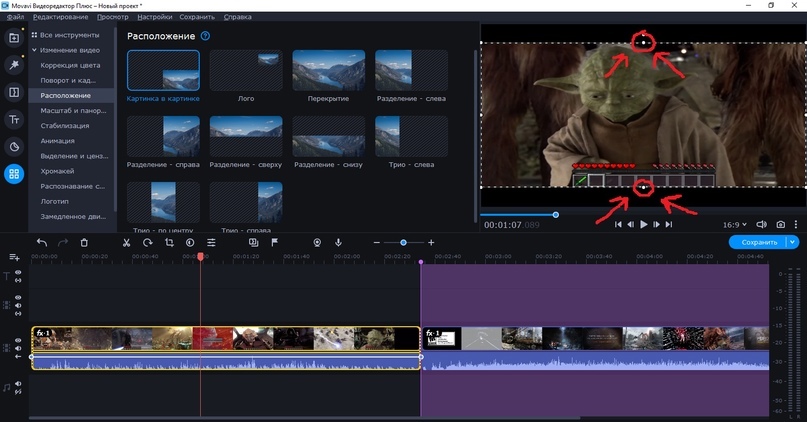Toggle visibility of title track

[x=18, y=273]
